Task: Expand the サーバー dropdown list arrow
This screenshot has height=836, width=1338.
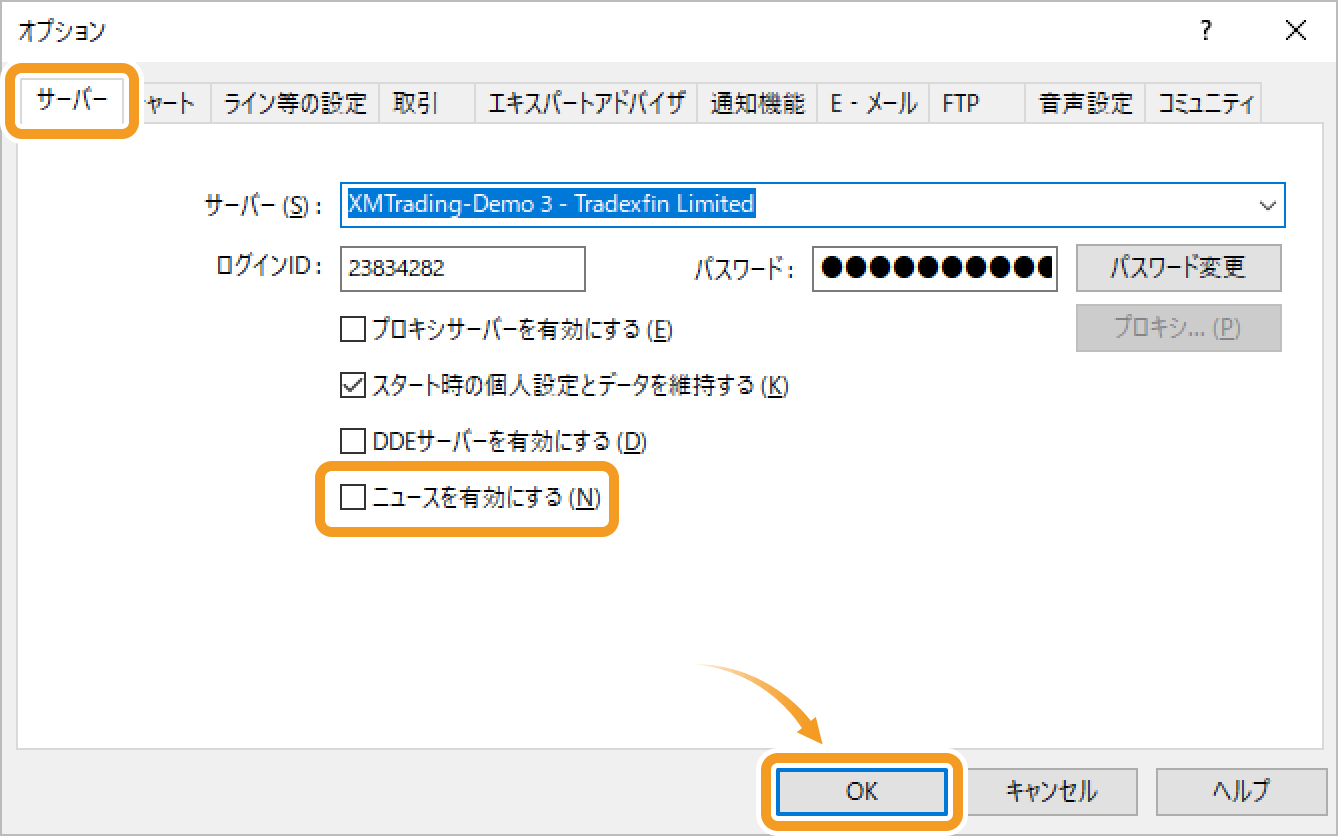Action: pyautogui.click(x=1268, y=205)
